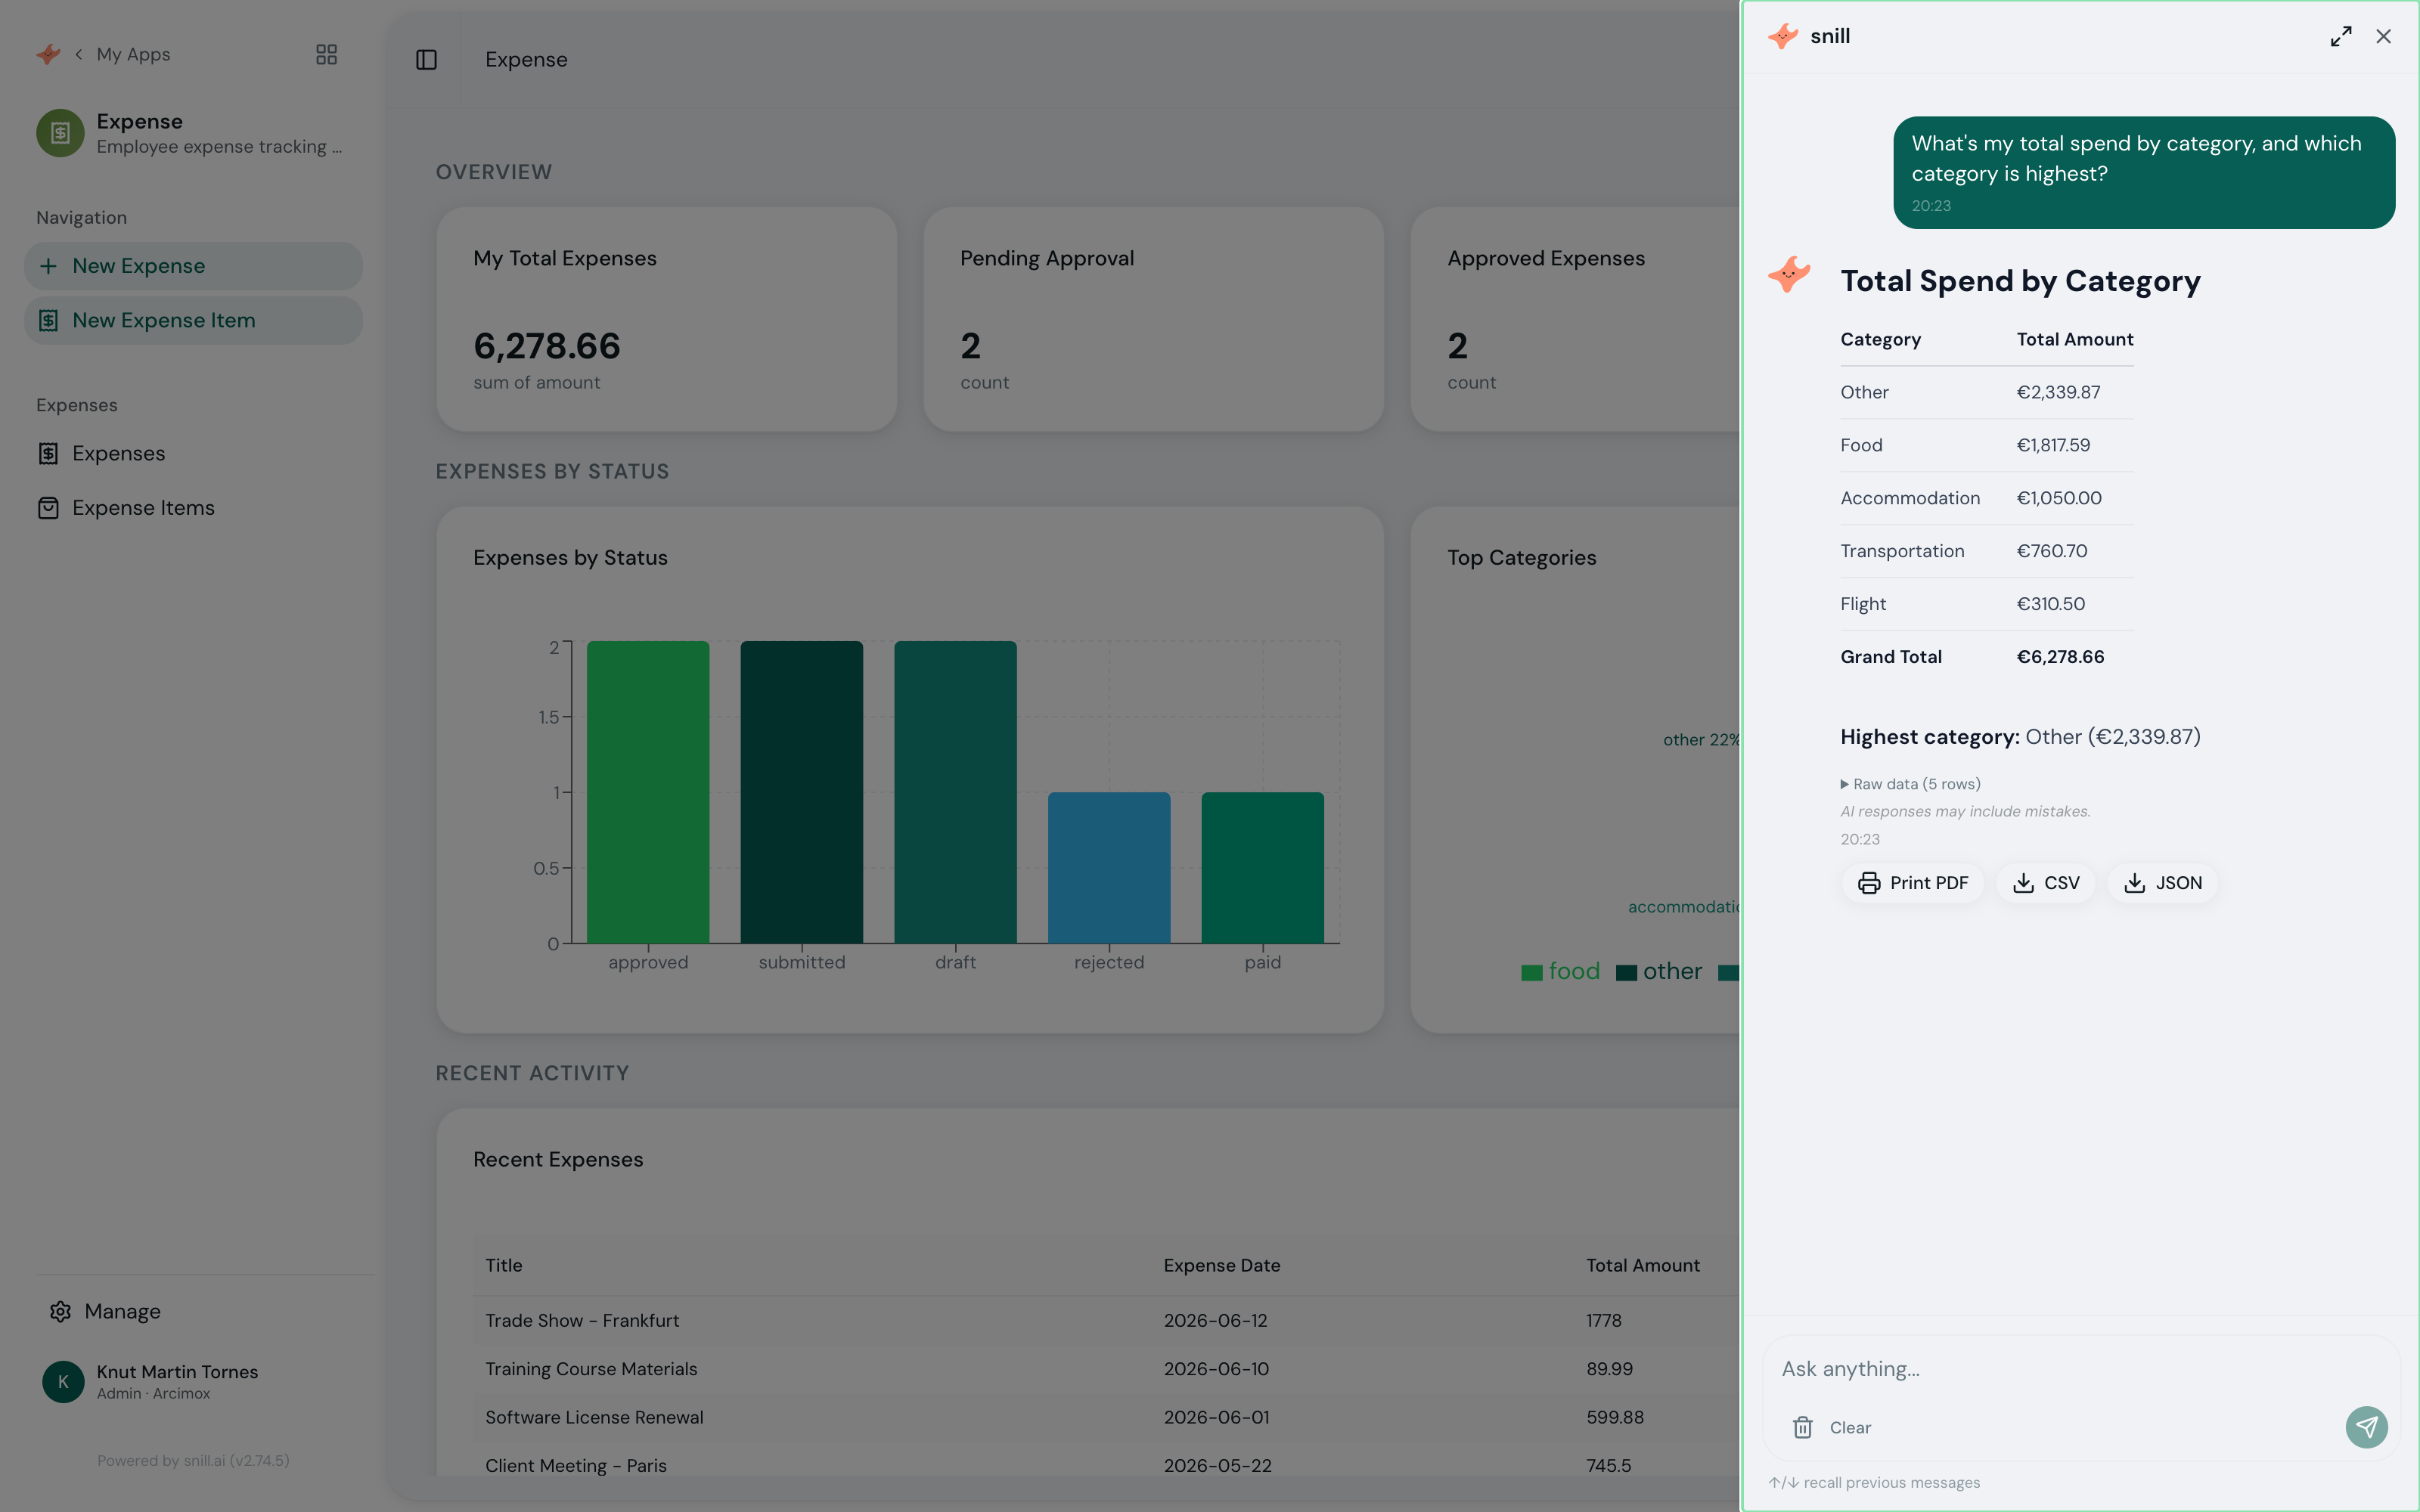
Task: Create a New Expense Item
Action: click(193, 320)
